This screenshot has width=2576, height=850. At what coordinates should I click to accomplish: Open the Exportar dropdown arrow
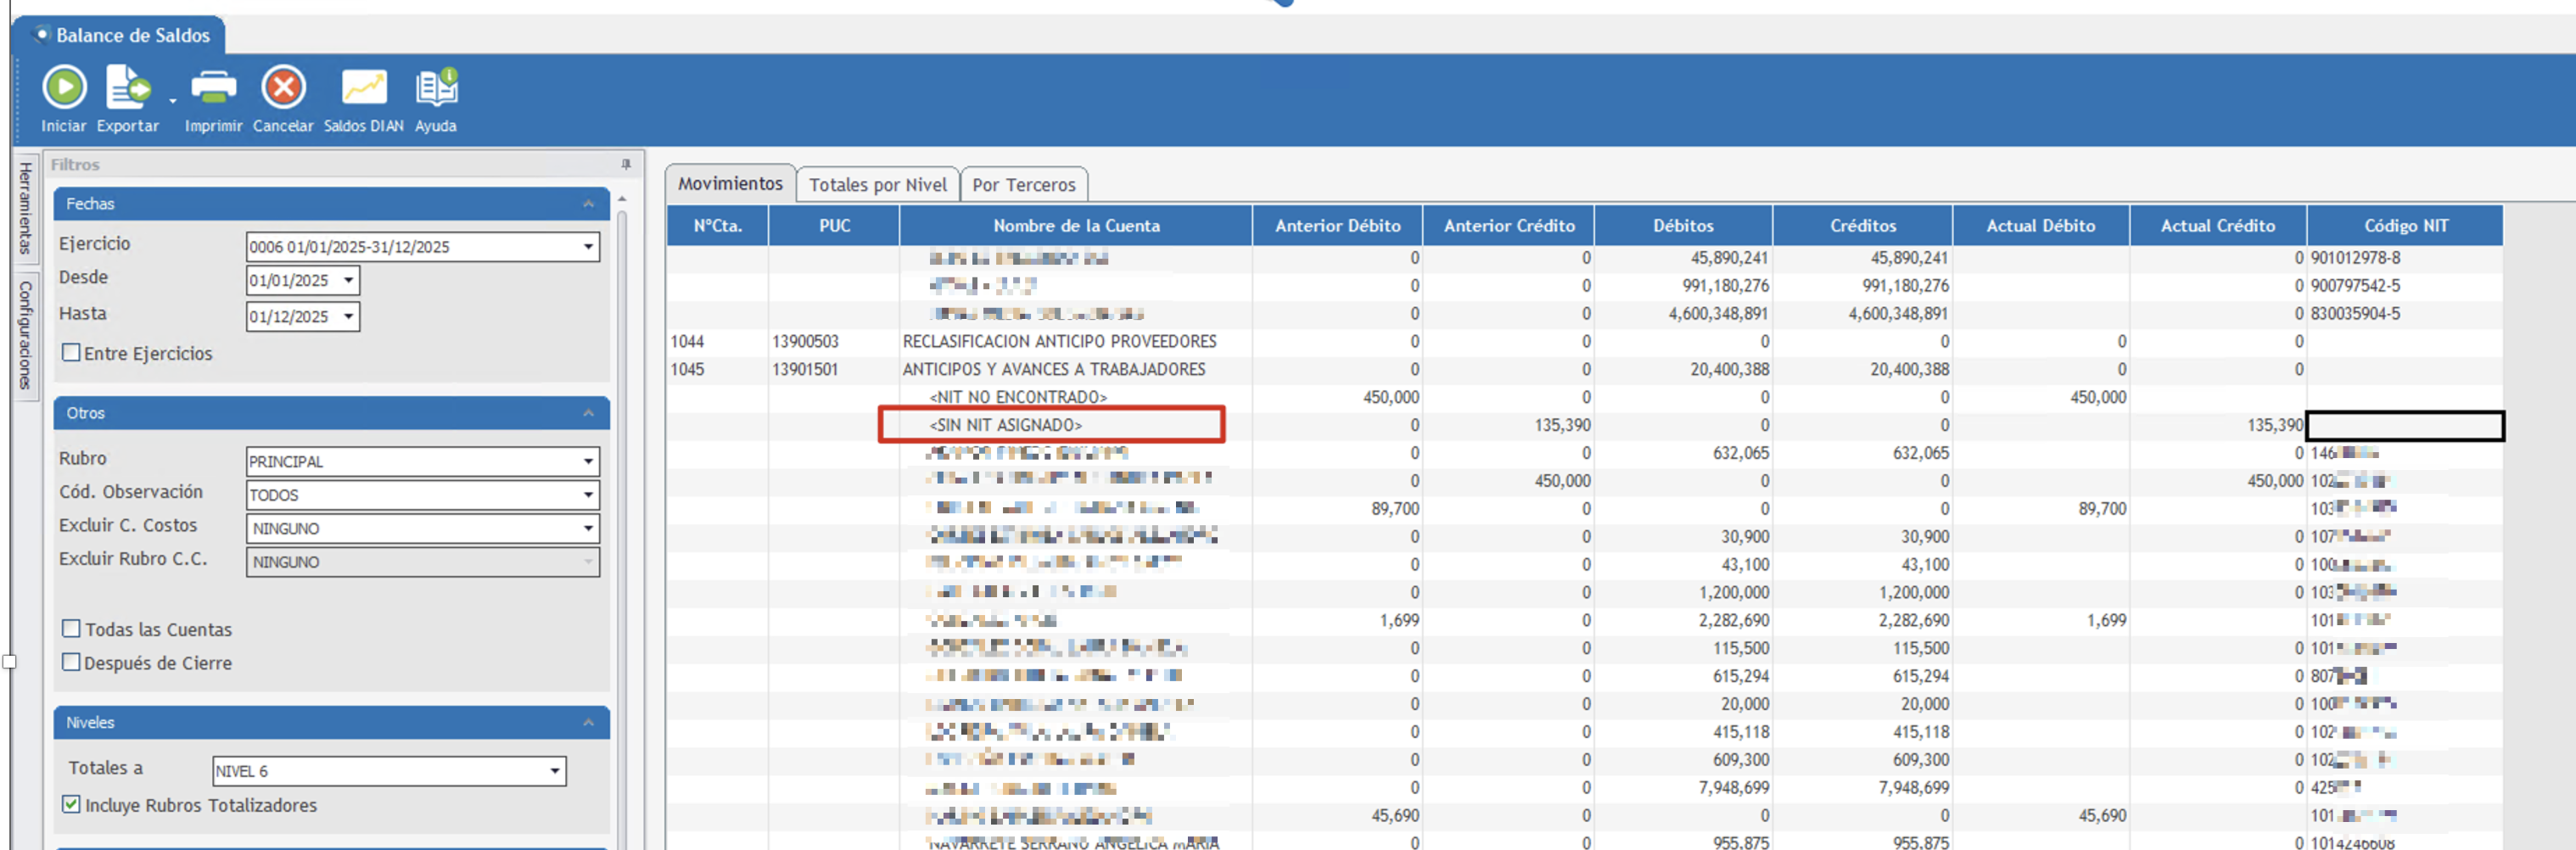(173, 101)
